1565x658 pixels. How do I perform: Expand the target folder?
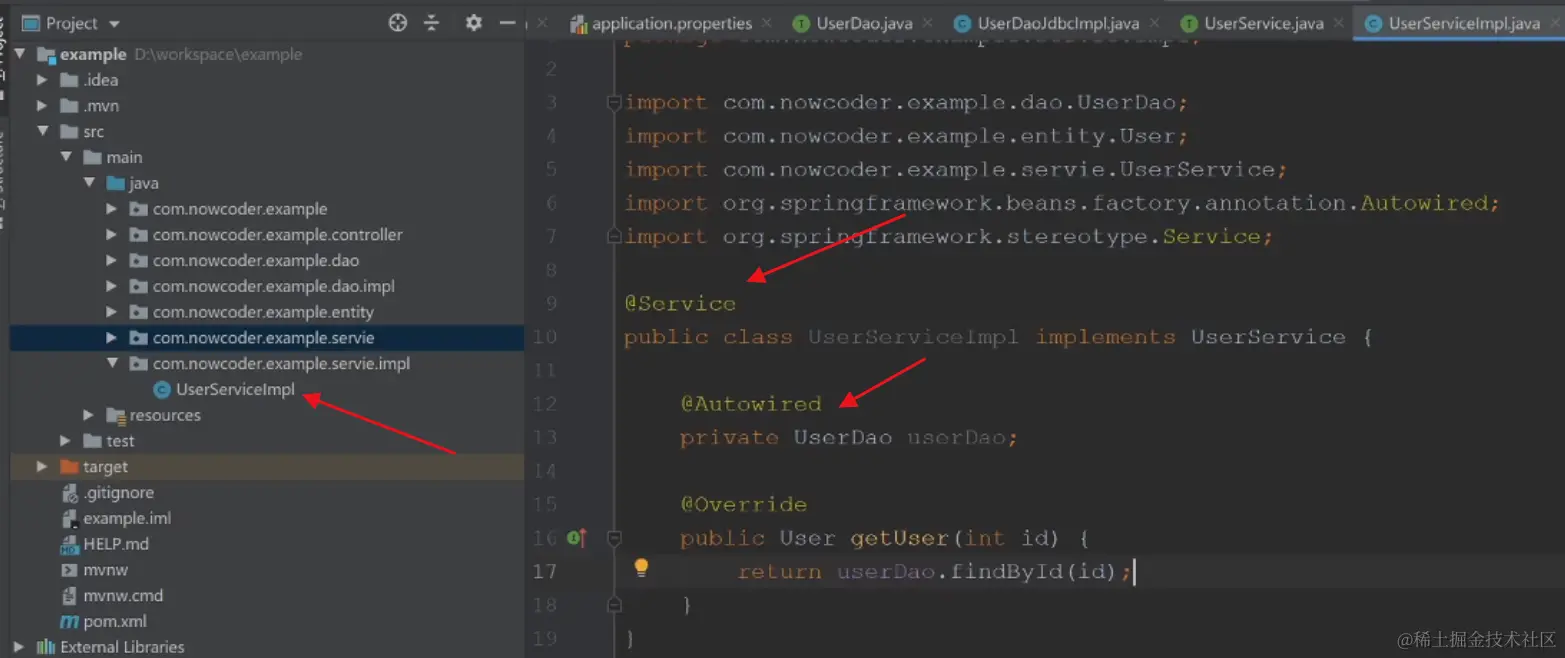click(x=42, y=467)
